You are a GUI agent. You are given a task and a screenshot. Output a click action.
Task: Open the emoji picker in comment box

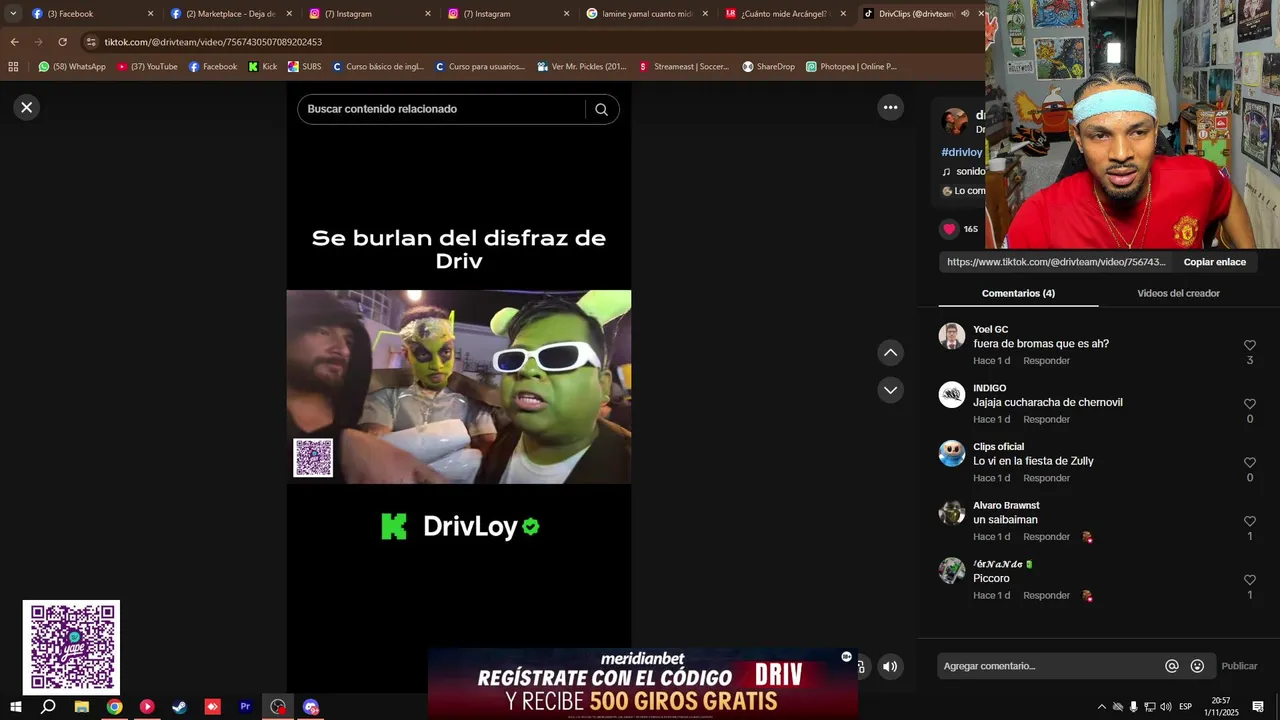1197,666
